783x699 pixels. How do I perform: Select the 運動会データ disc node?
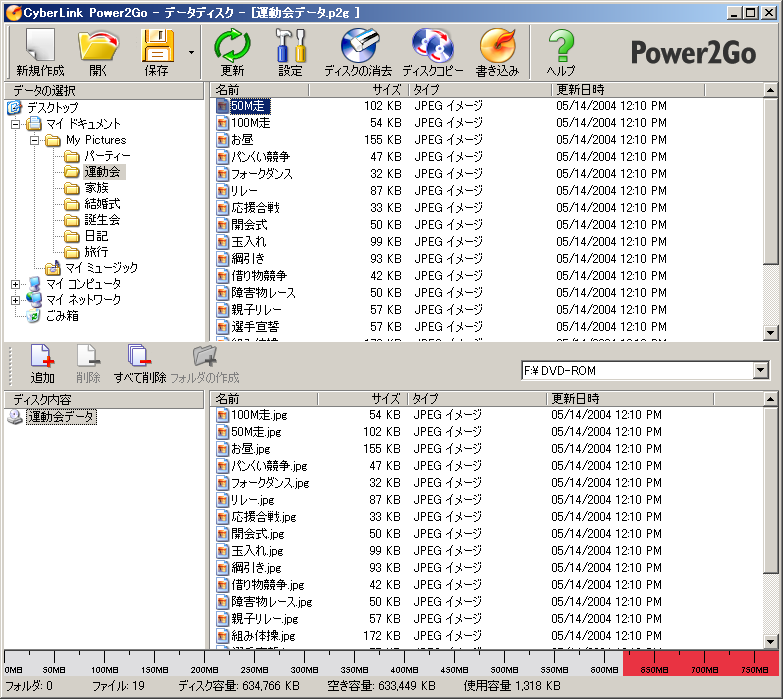point(61,416)
